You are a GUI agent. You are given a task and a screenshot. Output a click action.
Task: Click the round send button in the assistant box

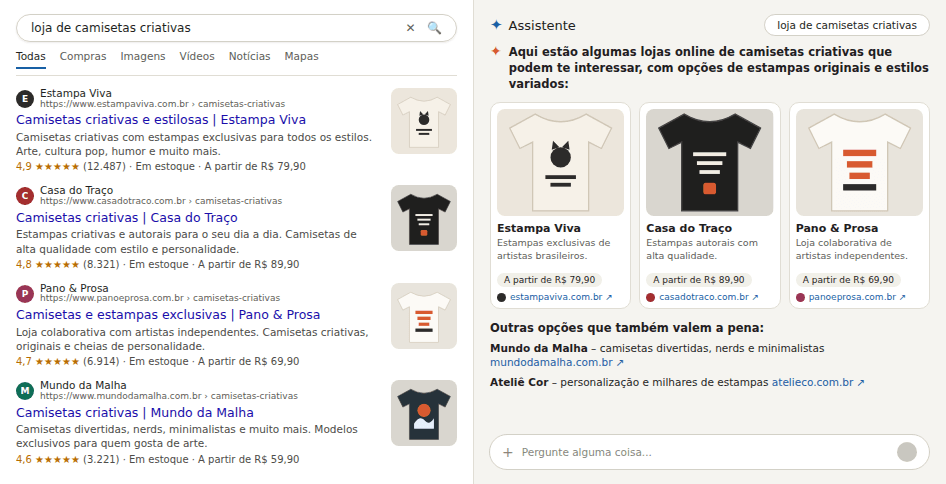coord(907,452)
